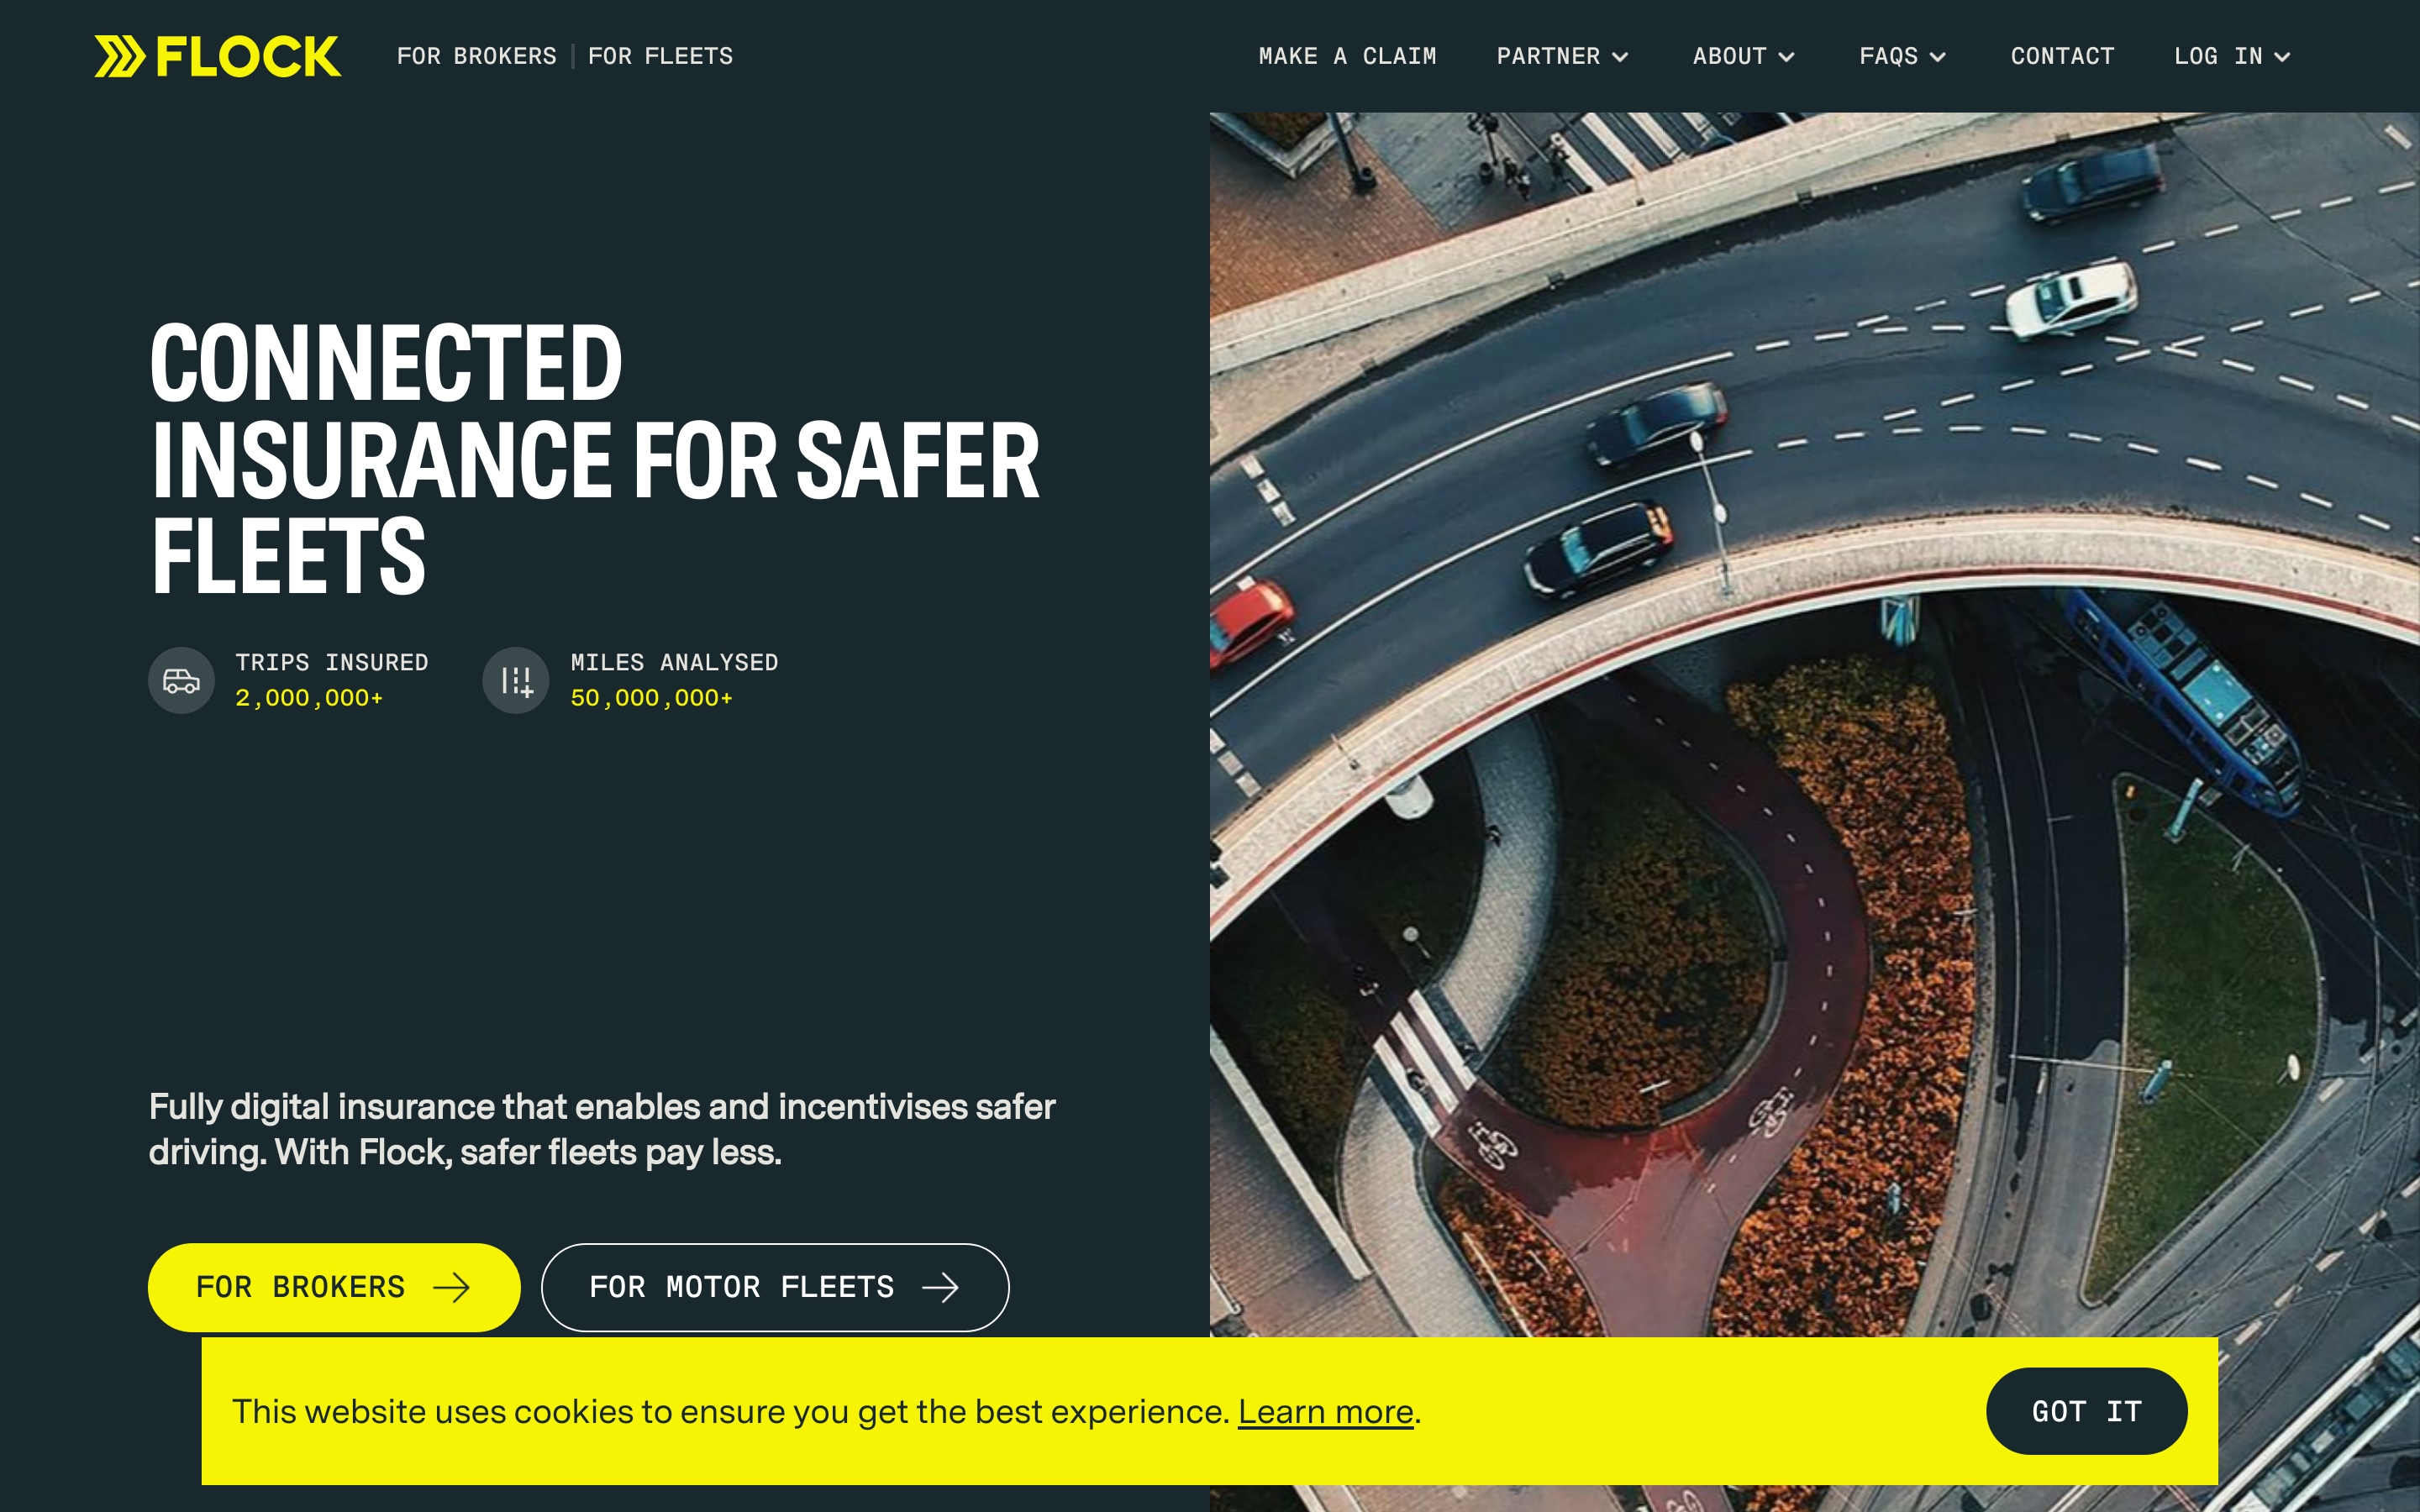Open the FAQs dropdown
This screenshot has width=2420, height=1512.
click(1902, 56)
